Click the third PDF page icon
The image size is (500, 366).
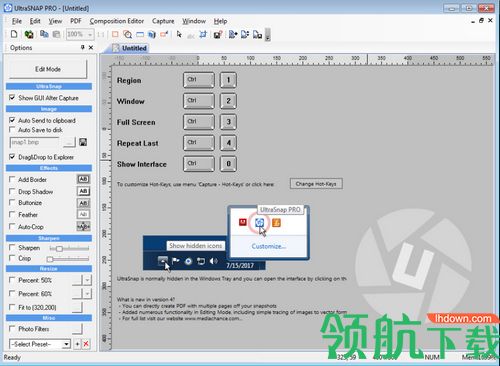click(x=257, y=34)
